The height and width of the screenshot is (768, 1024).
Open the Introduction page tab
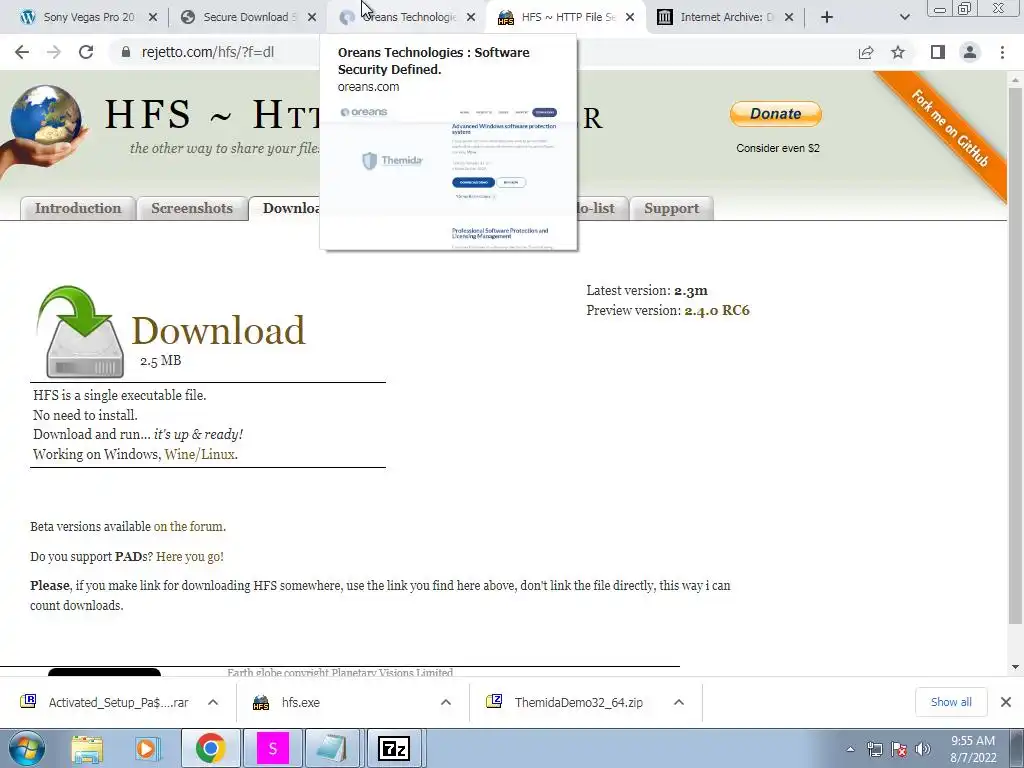[x=78, y=208]
